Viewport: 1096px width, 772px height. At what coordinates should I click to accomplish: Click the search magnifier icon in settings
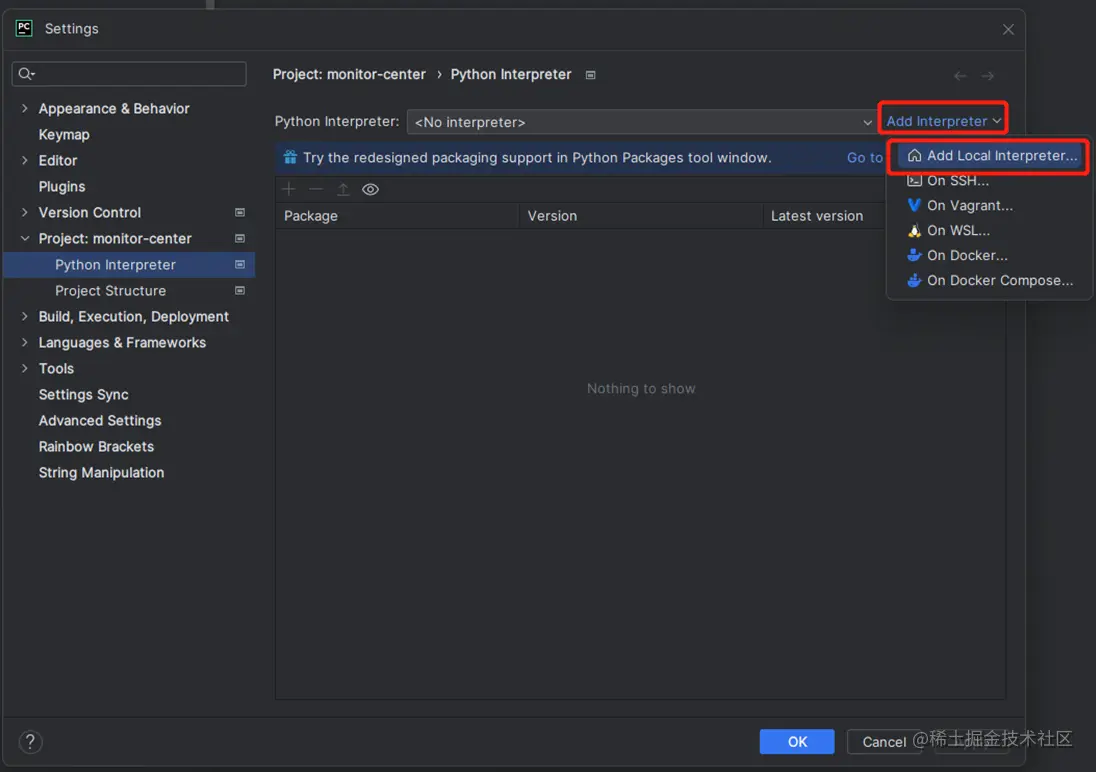(26, 73)
